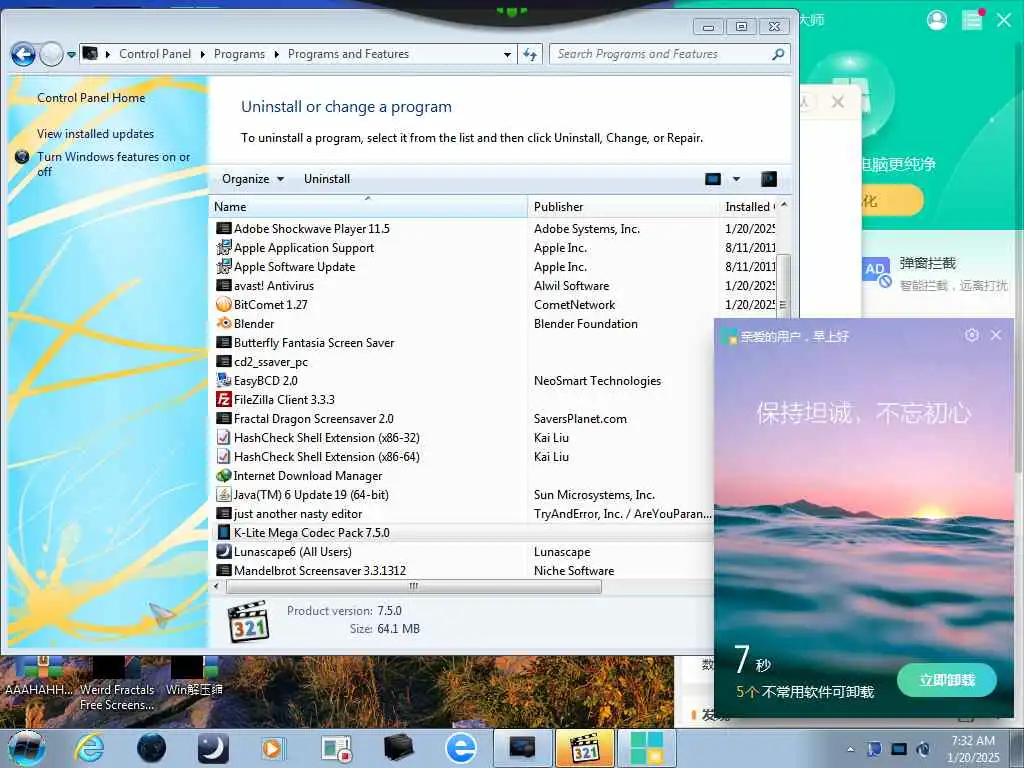Open user account icon in green window
The image size is (1024, 768).
coord(936,20)
